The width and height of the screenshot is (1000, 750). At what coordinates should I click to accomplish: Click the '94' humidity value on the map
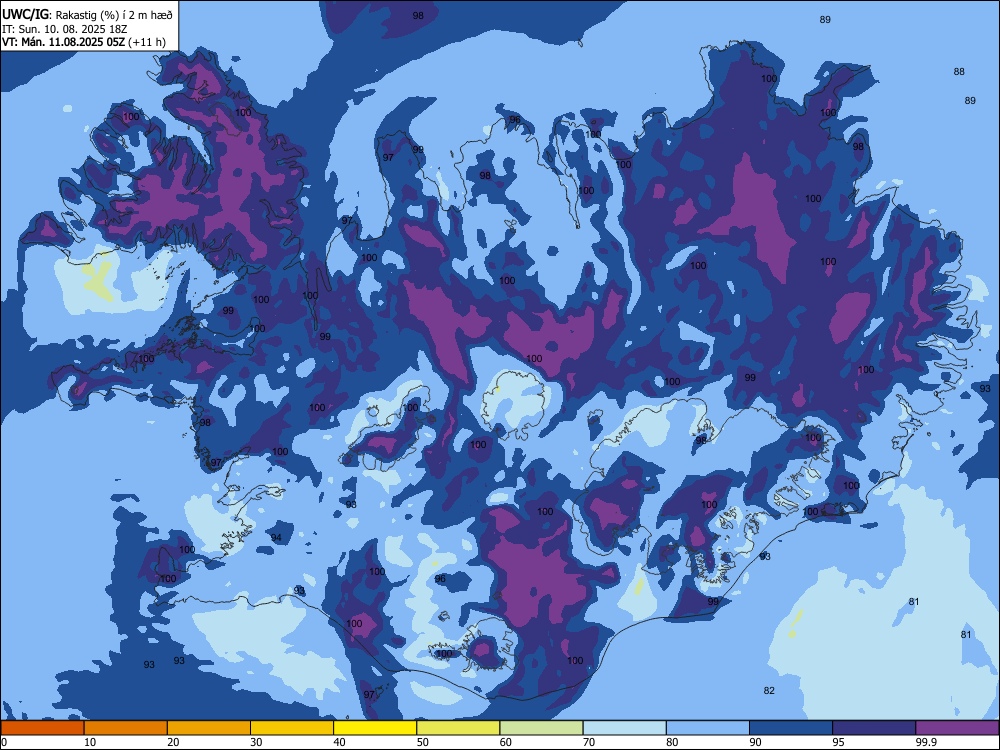tap(276, 538)
